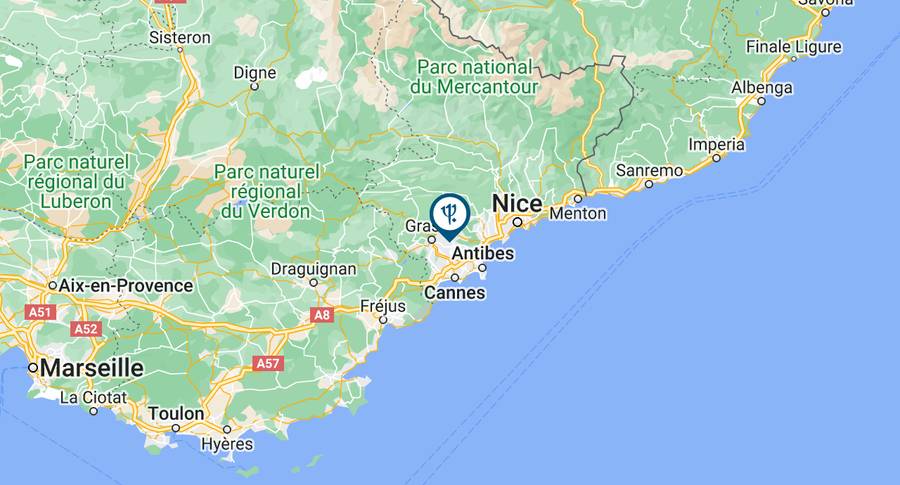Click the A52 highway shield
Screen dimensions: 900x485
click(x=87, y=329)
